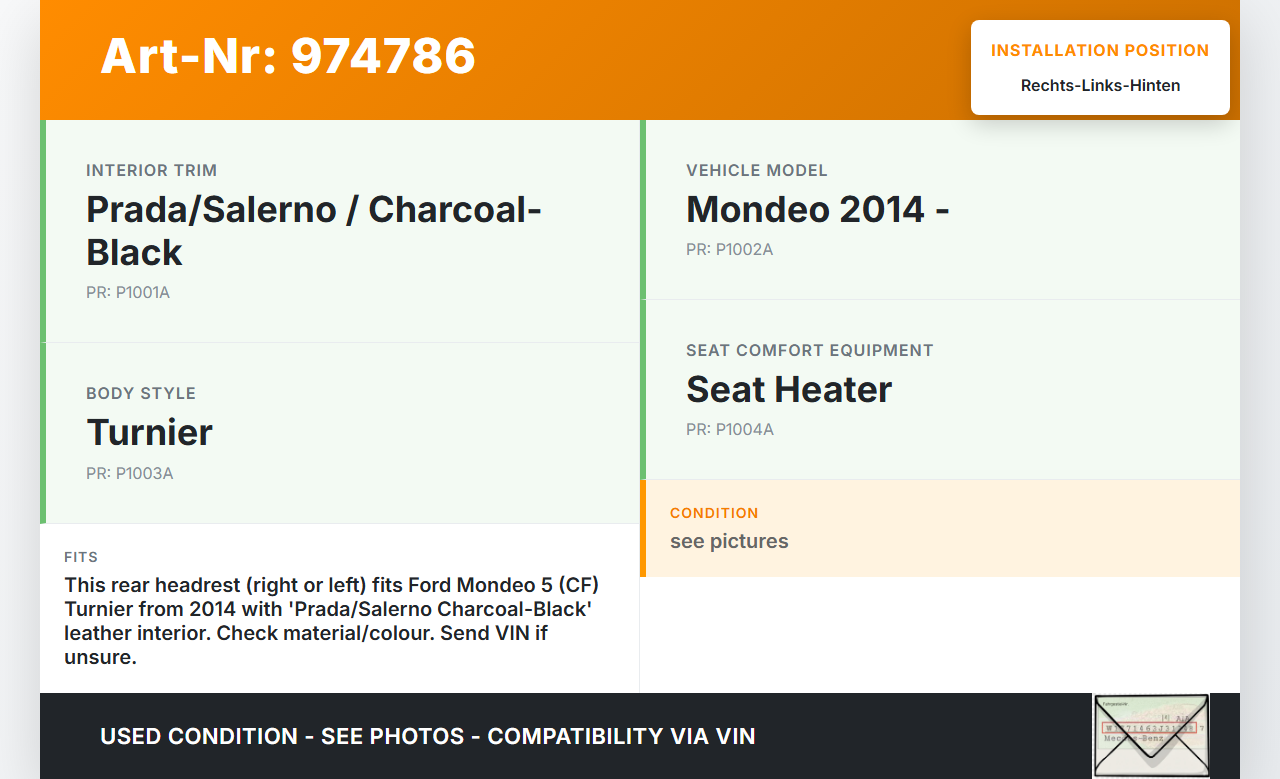Image resolution: width=1280 pixels, height=779 pixels.
Task: Click the VIN envelope icon
Action: [x=1150, y=735]
